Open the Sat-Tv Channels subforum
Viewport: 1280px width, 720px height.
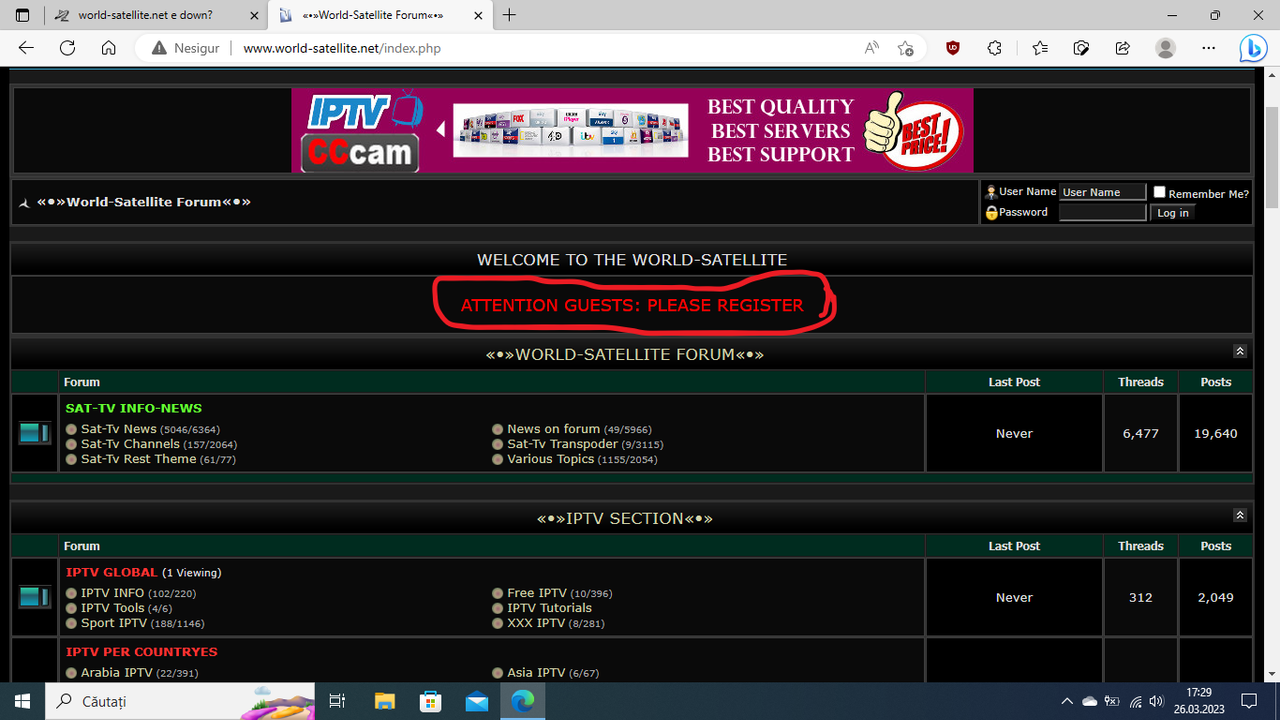point(131,444)
